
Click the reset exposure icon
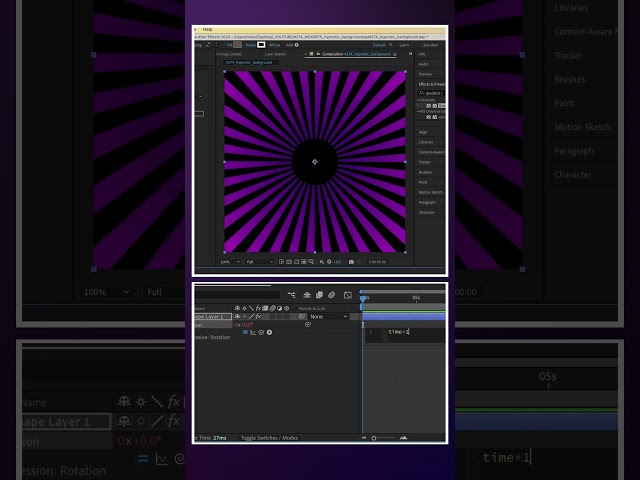tap(329, 262)
